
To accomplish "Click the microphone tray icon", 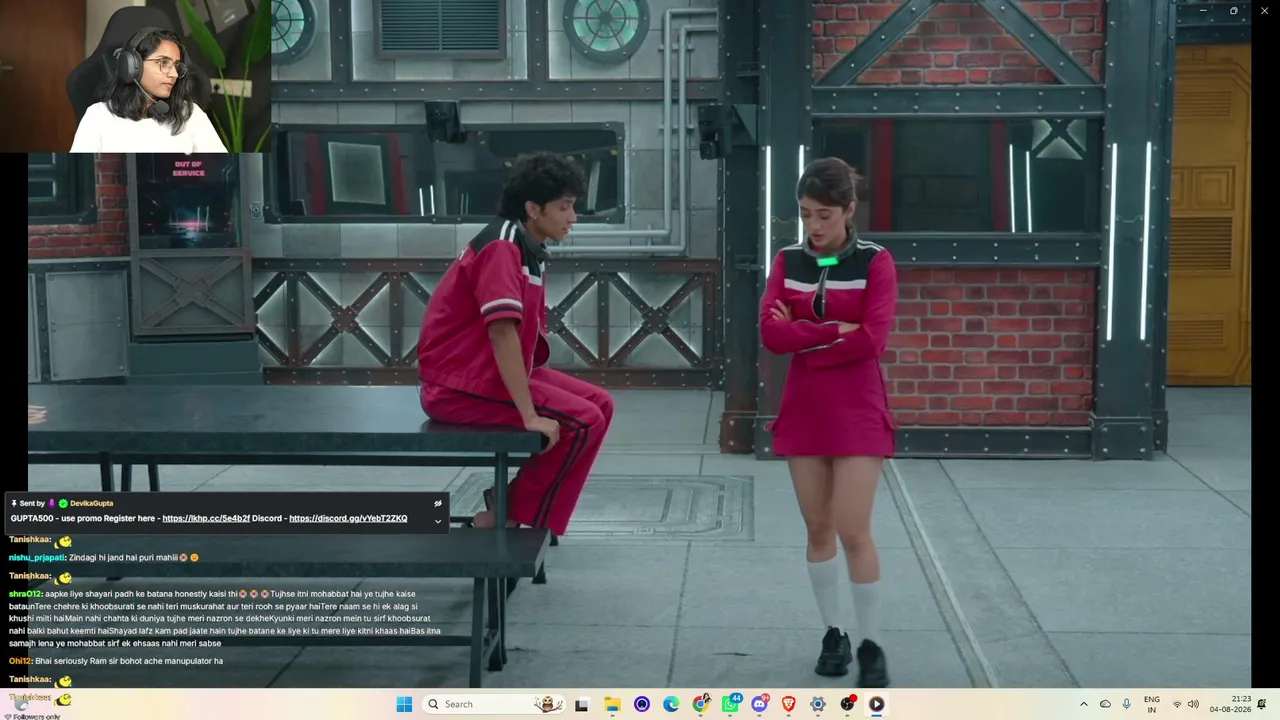I will click(x=1127, y=704).
